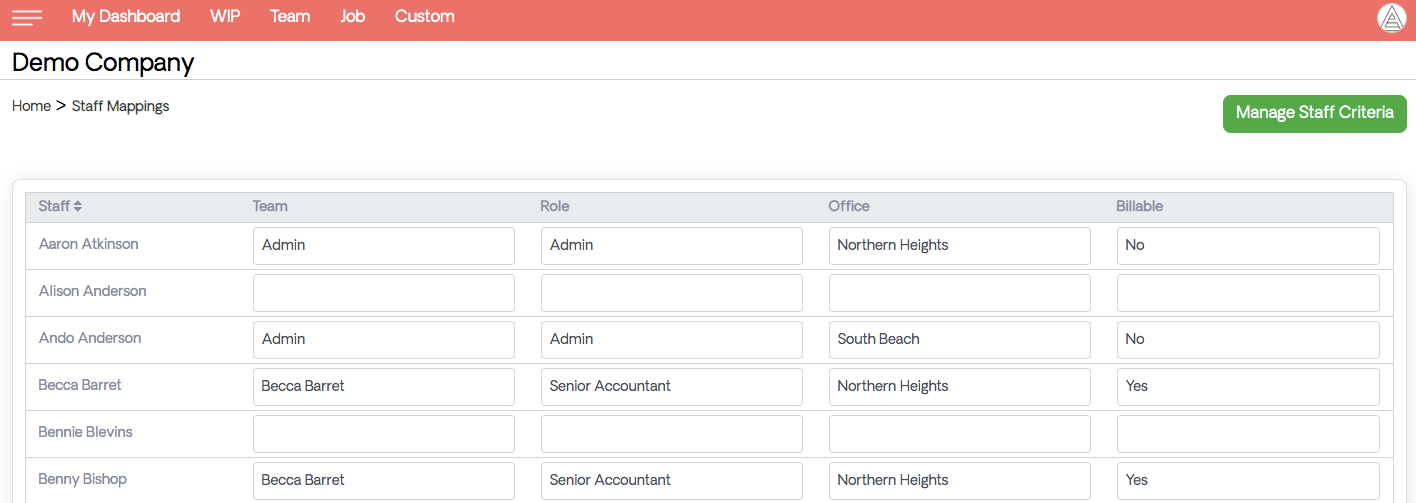Edit Role field for Ando Anderson
The image size is (1416, 503).
click(x=672, y=340)
